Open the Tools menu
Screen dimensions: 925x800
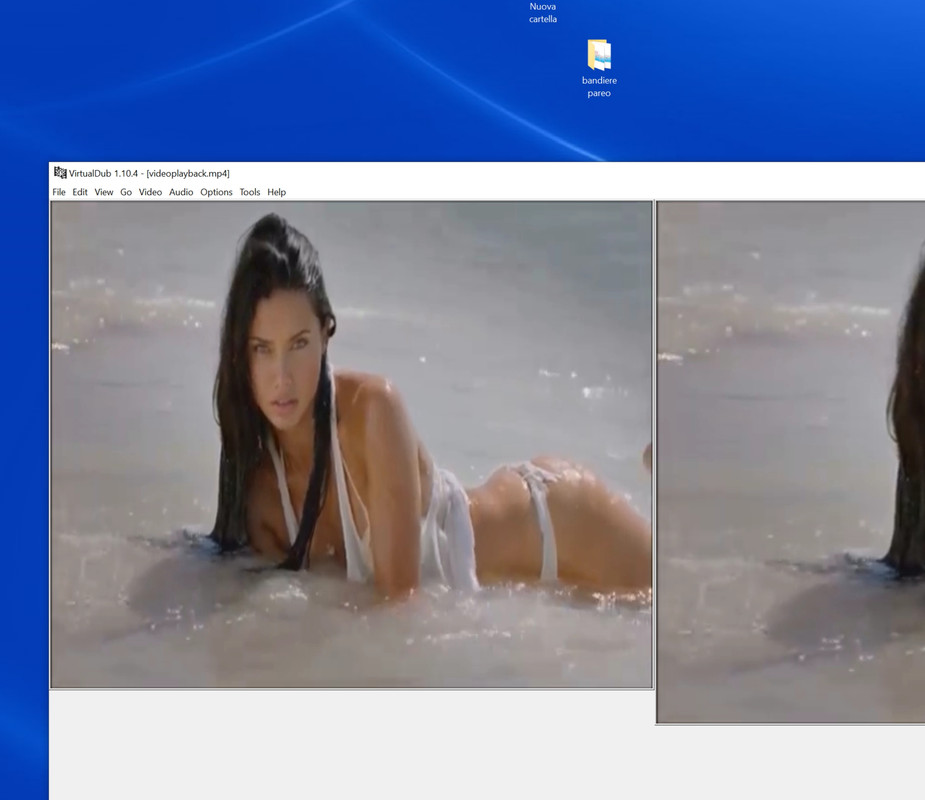[x=250, y=192]
